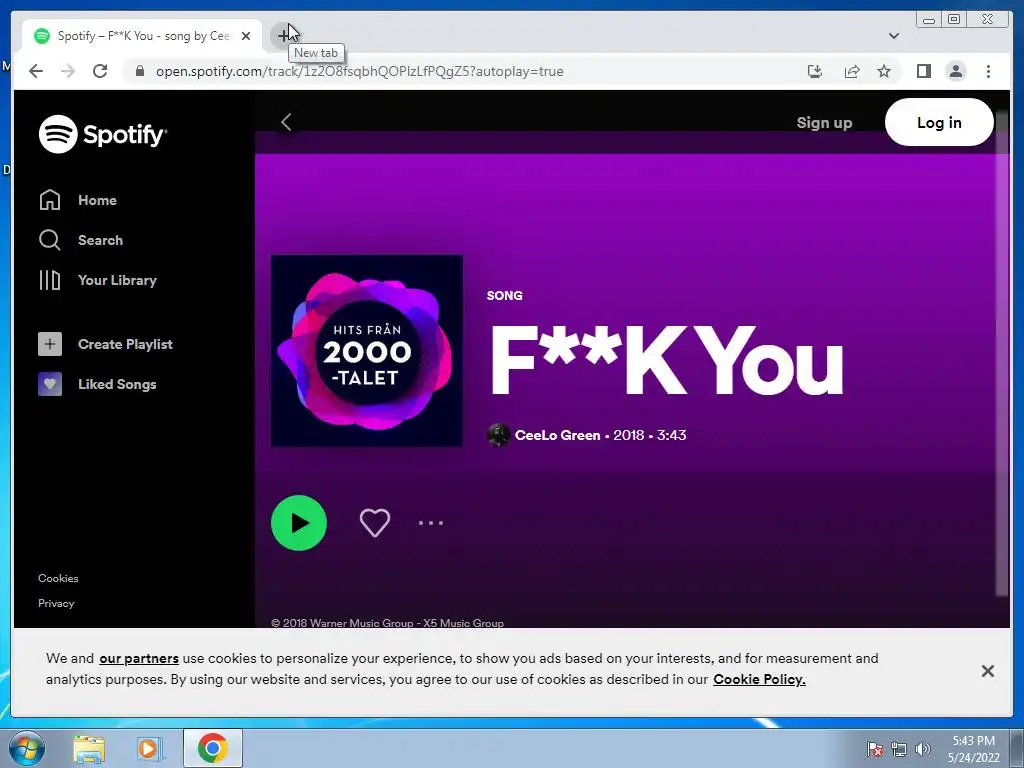Select the Spotify F**K You tab
Viewport: 1024px width, 768px height.
click(x=142, y=36)
